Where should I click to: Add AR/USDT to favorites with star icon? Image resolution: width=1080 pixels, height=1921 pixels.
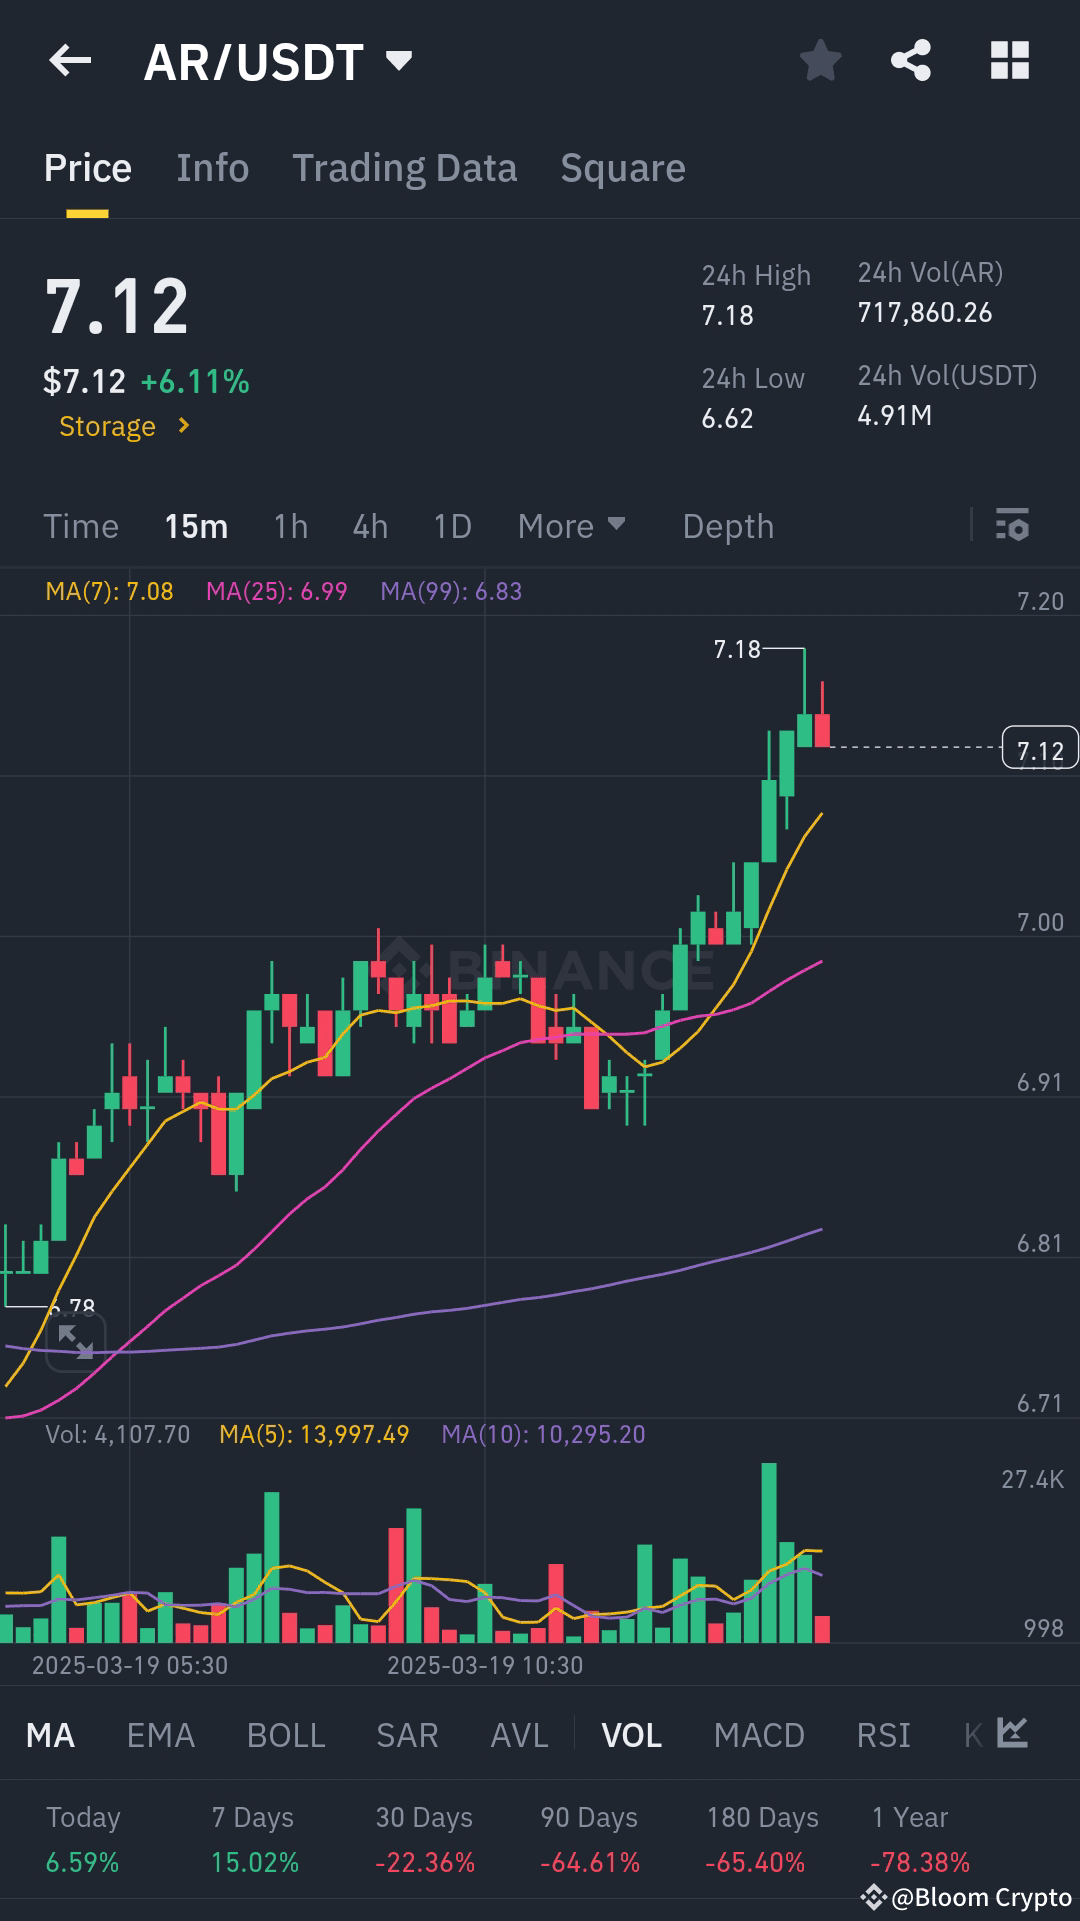pyautogui.click(x=820, y=61)
